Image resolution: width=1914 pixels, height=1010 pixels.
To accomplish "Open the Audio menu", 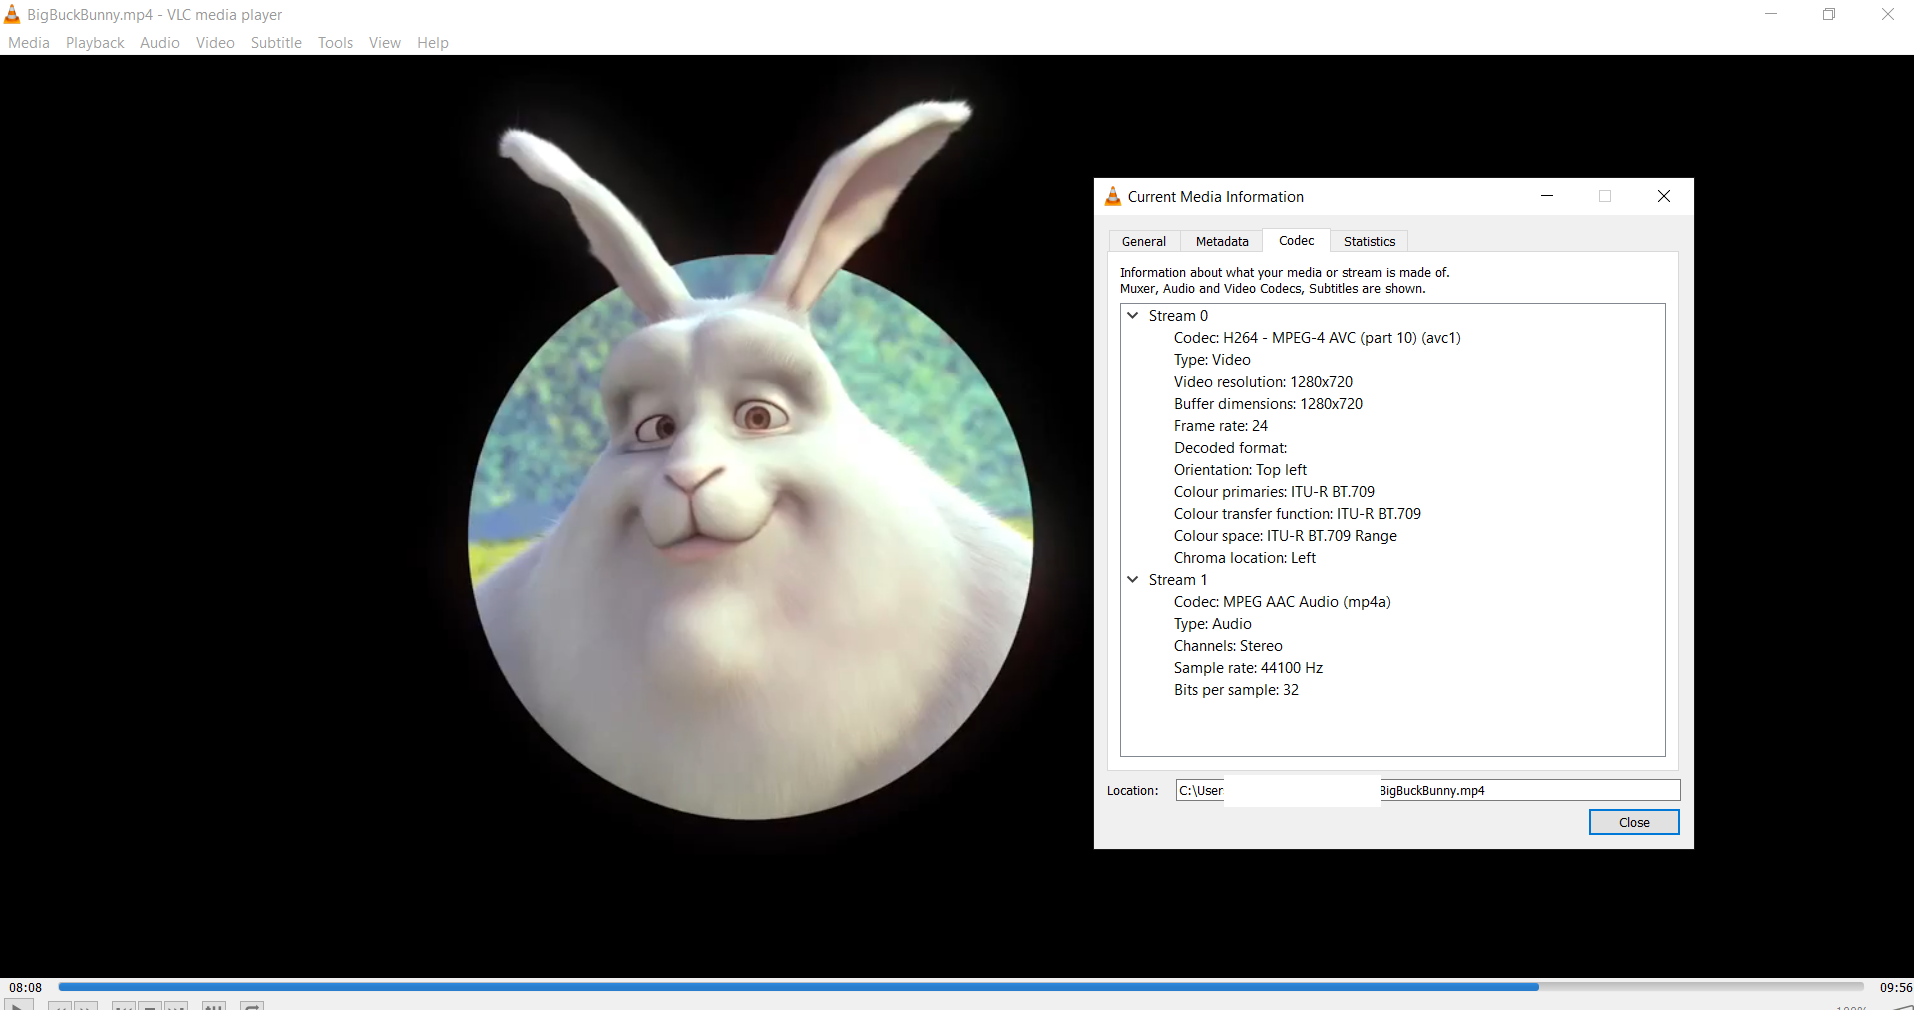I will click(x=160, y=43).
